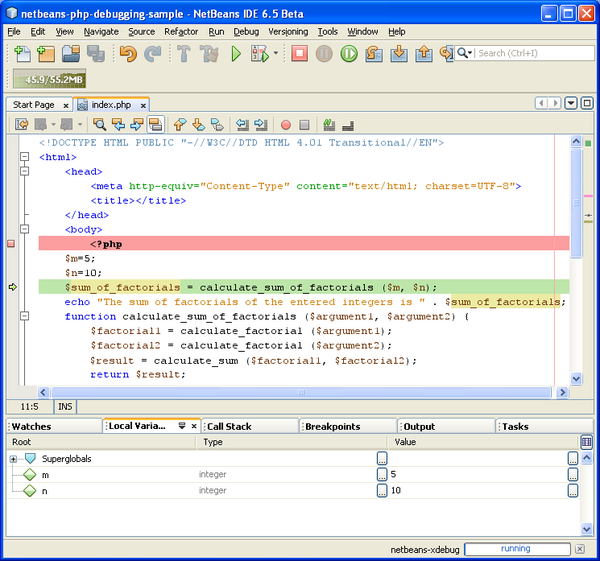Open the editor document list dropdown arrow
Viewport: 600px width, 561px height.
571,103
